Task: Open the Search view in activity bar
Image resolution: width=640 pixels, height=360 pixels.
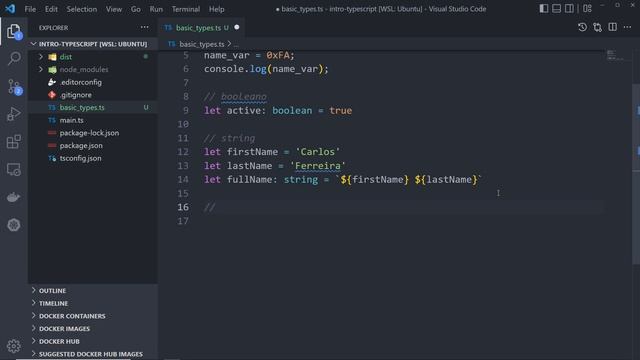Action: pyautogui.click(x=14, y=58)
